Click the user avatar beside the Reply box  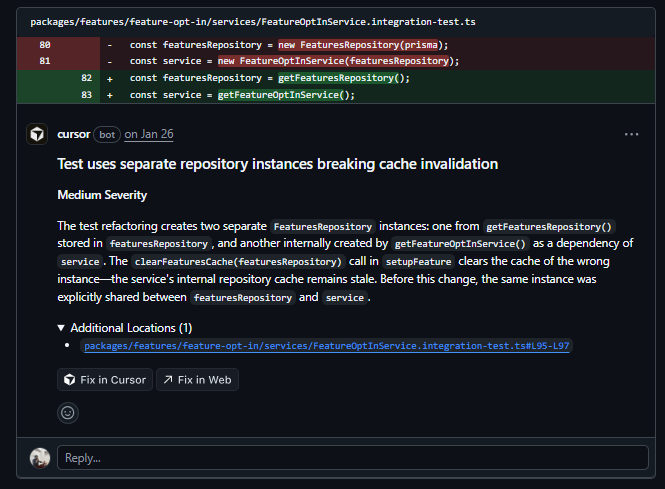point(40,458)
